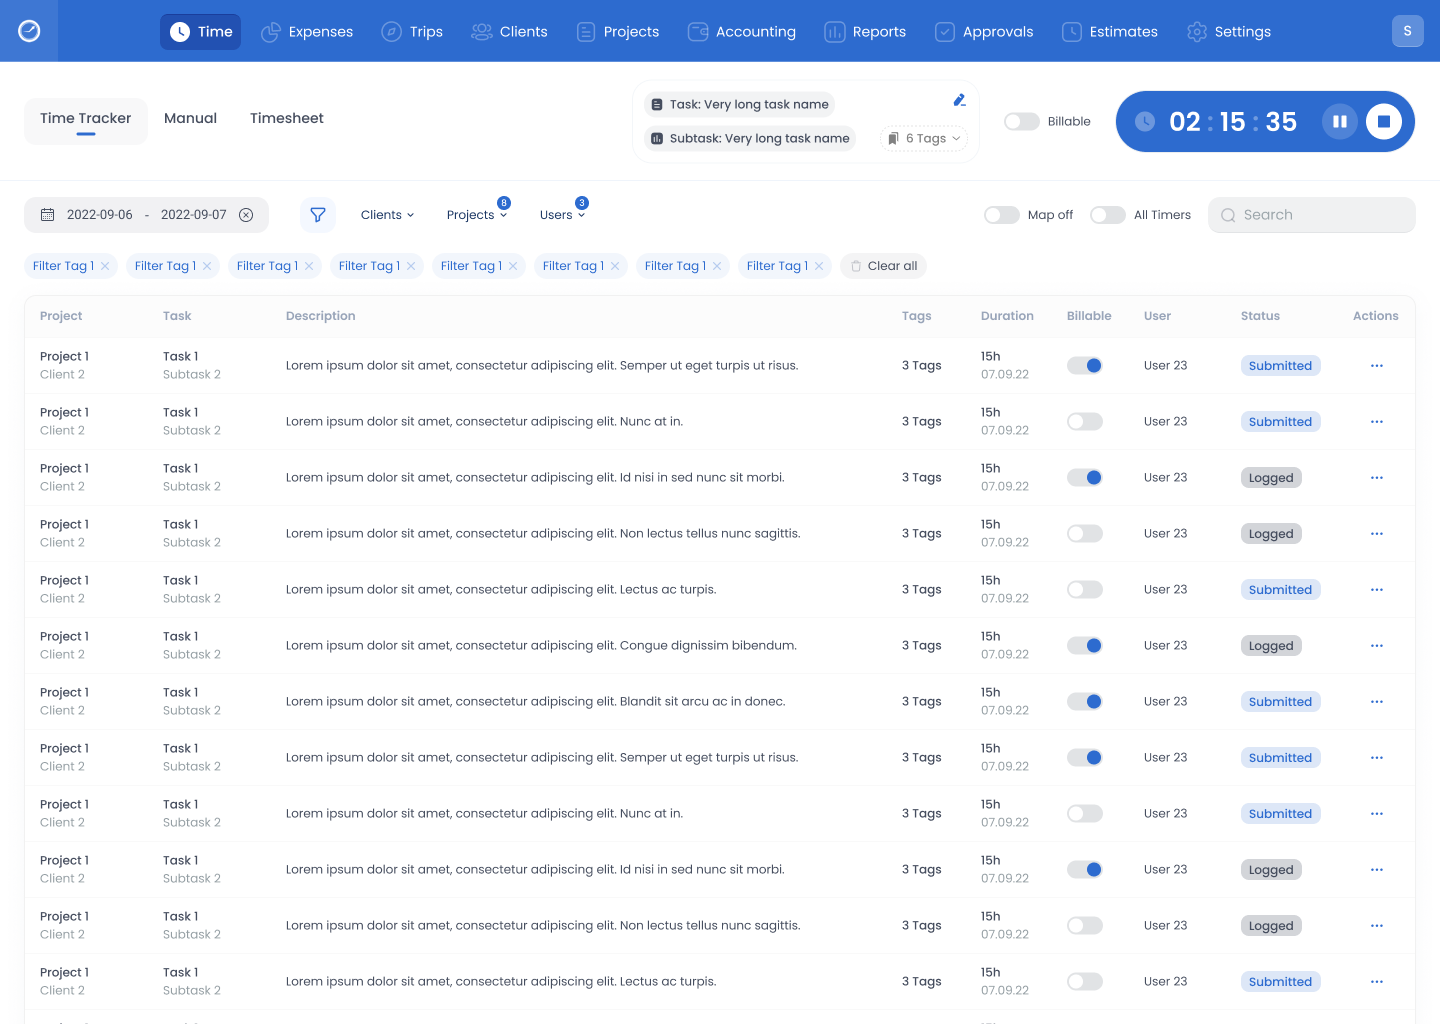
Task: Open the Expenses section in the top navigation
Action: (307, 32)
